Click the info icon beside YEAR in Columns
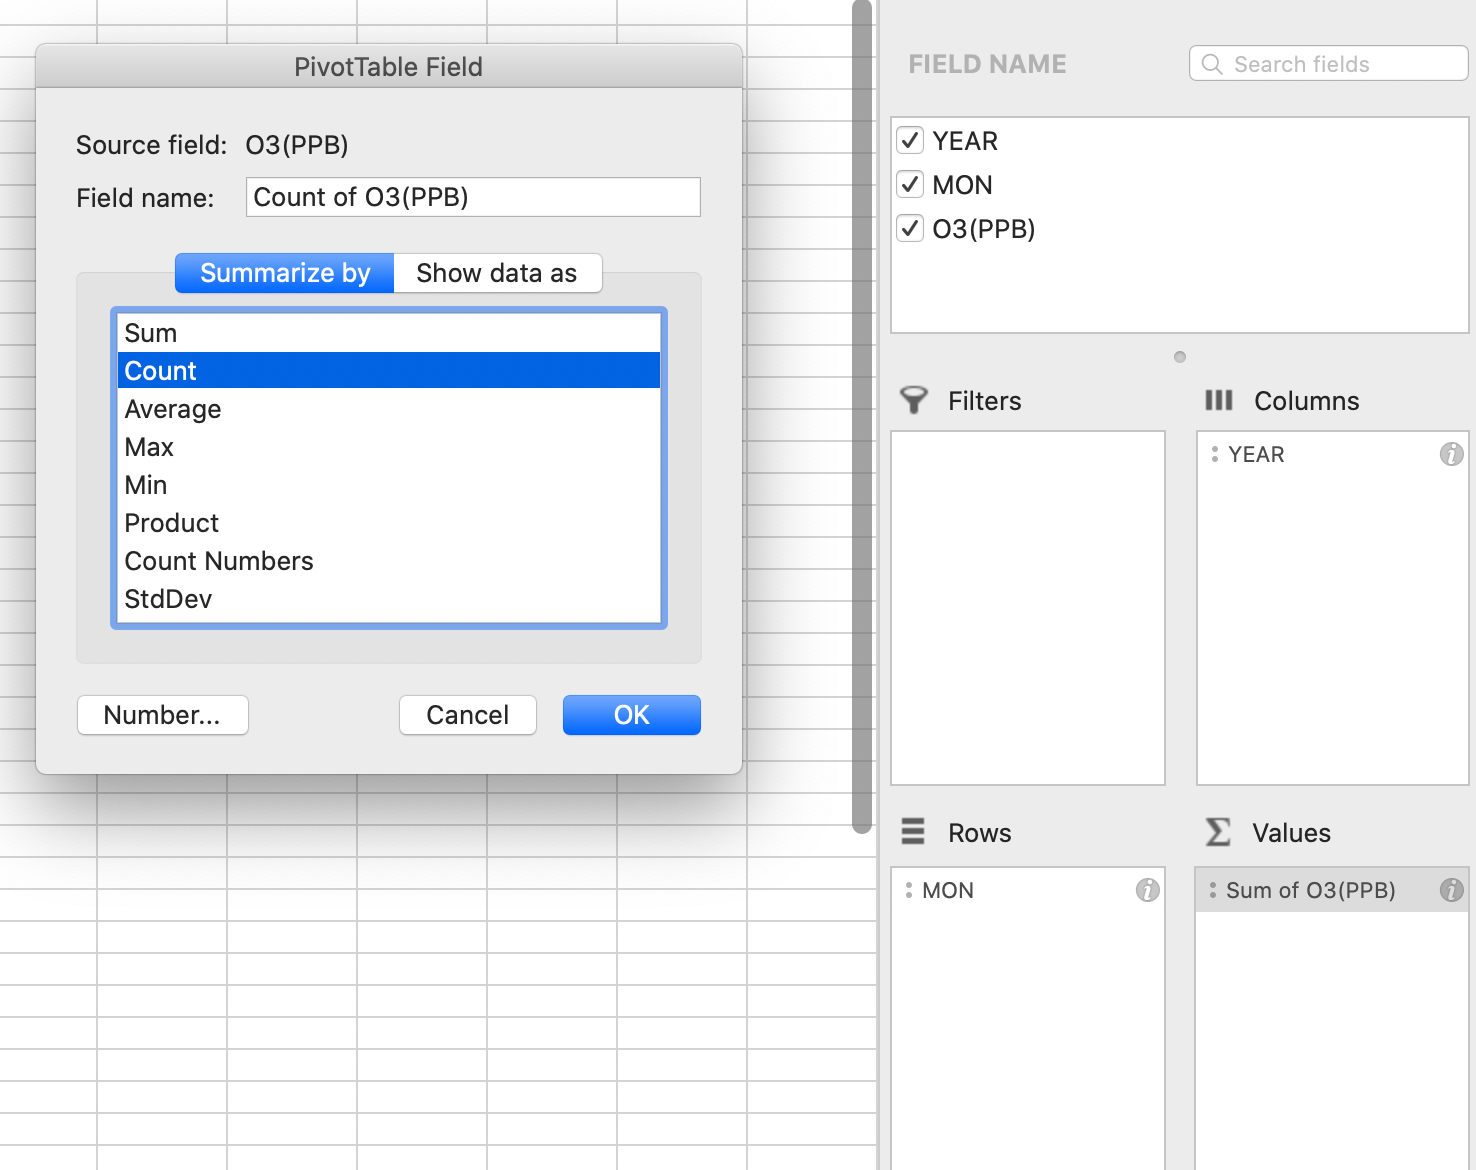The height and width of the screenshot is (1170, 1476). (x=1451, y=454)
